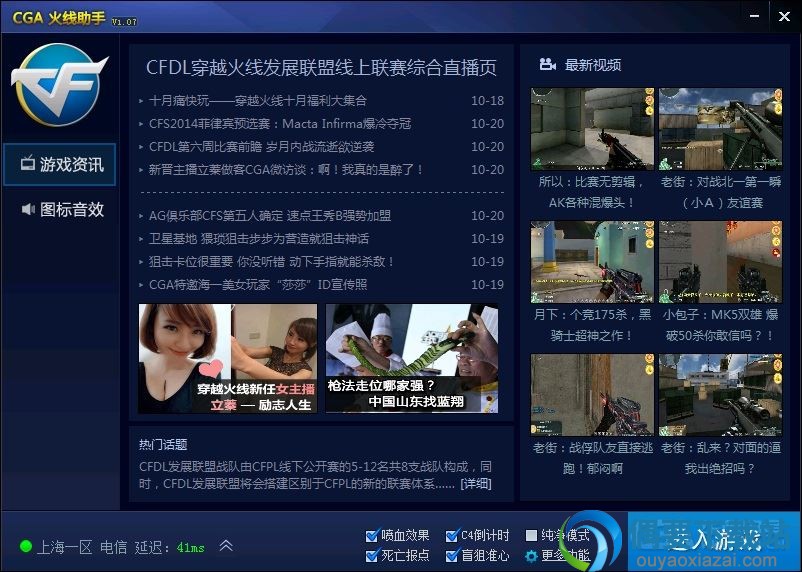Open news AG俱乐部CFS第五人确定
Image resolution: width=802 pixels, height=572 pixels.
tap(270, 215)
